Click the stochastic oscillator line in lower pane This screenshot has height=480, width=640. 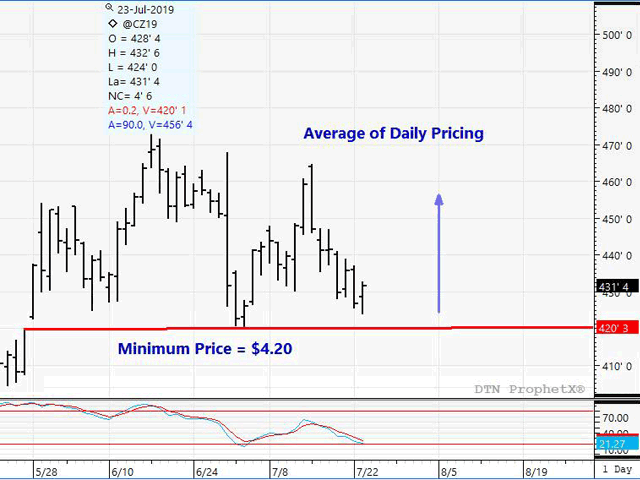pos(182,423)
